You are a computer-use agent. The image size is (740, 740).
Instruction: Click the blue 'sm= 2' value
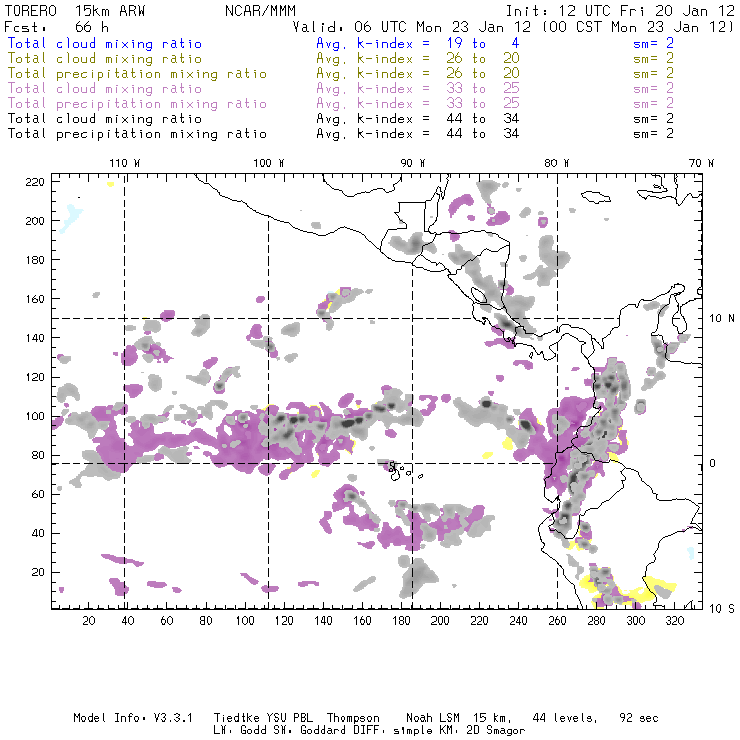[653, 43]
